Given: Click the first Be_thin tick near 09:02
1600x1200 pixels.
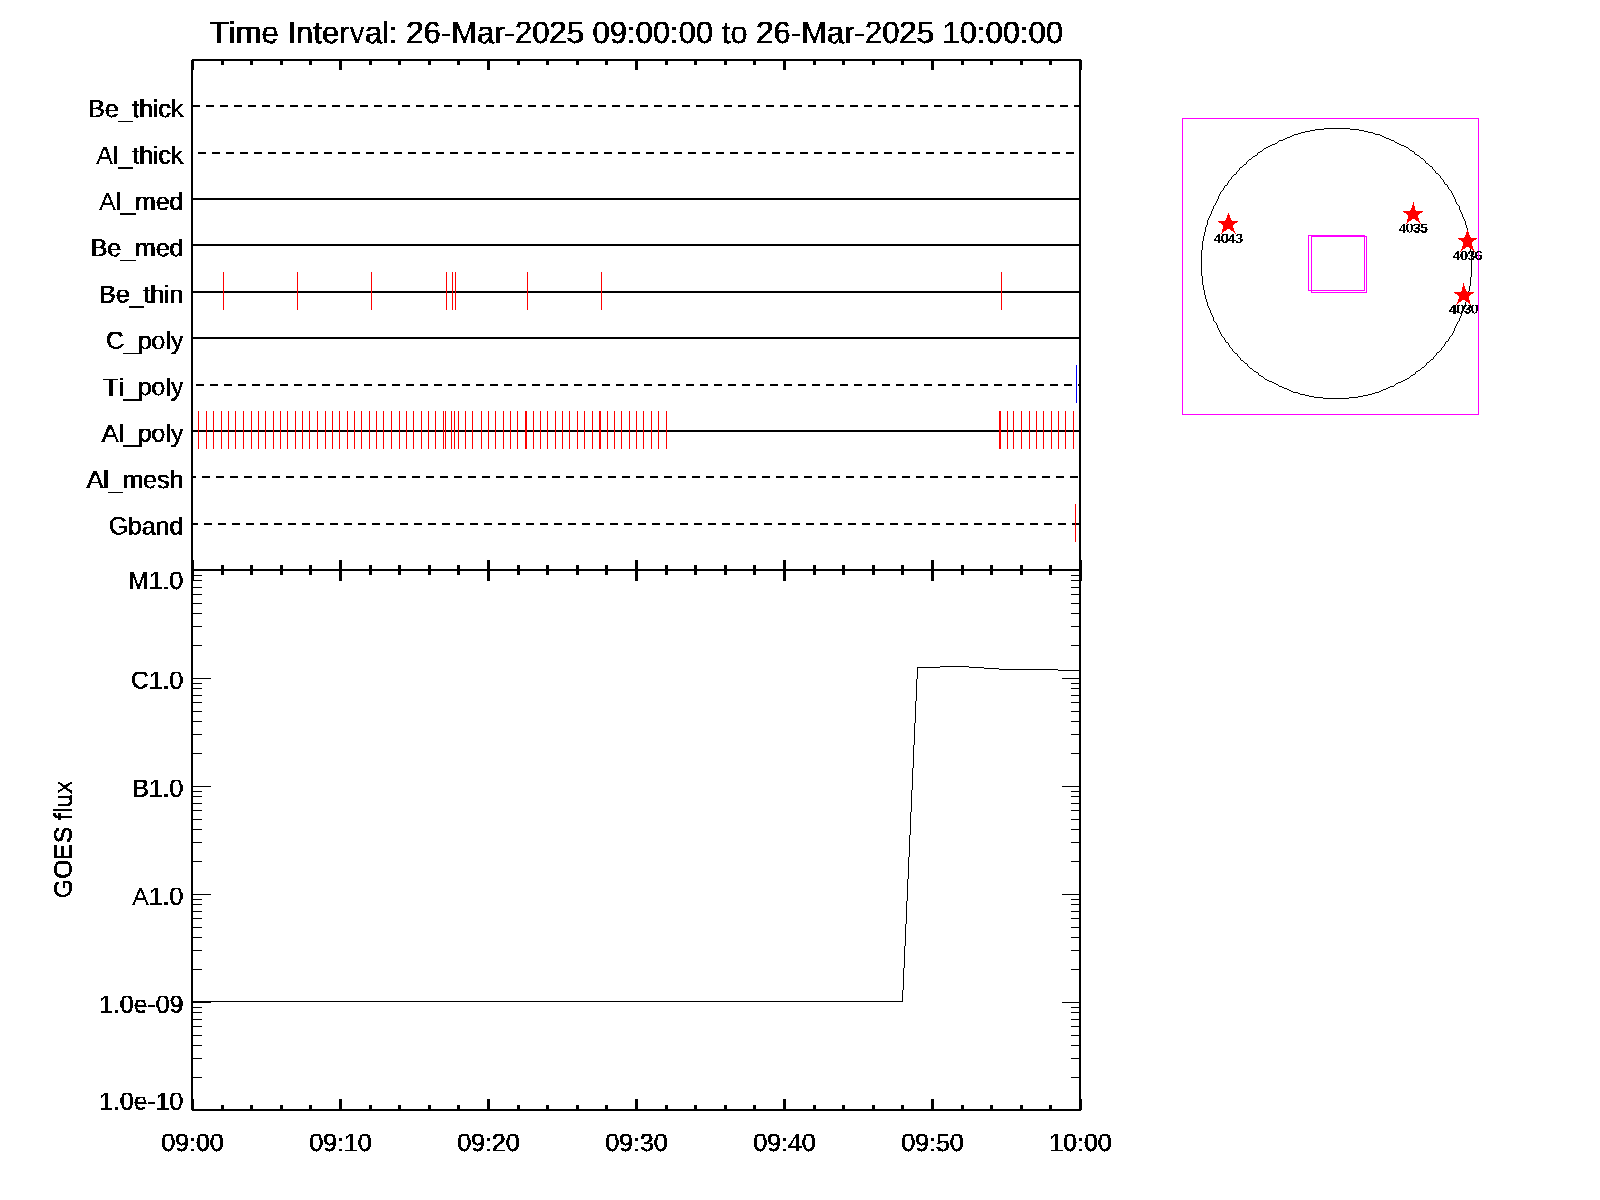Looking at the screenshot, I should 223,291.
